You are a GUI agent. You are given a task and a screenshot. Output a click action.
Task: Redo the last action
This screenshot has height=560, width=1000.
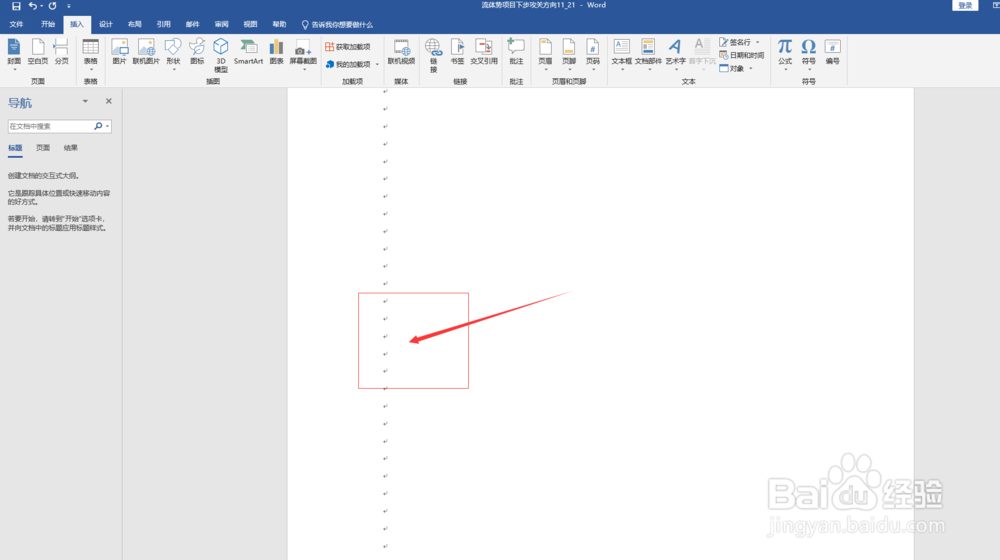tap(52, 6)
